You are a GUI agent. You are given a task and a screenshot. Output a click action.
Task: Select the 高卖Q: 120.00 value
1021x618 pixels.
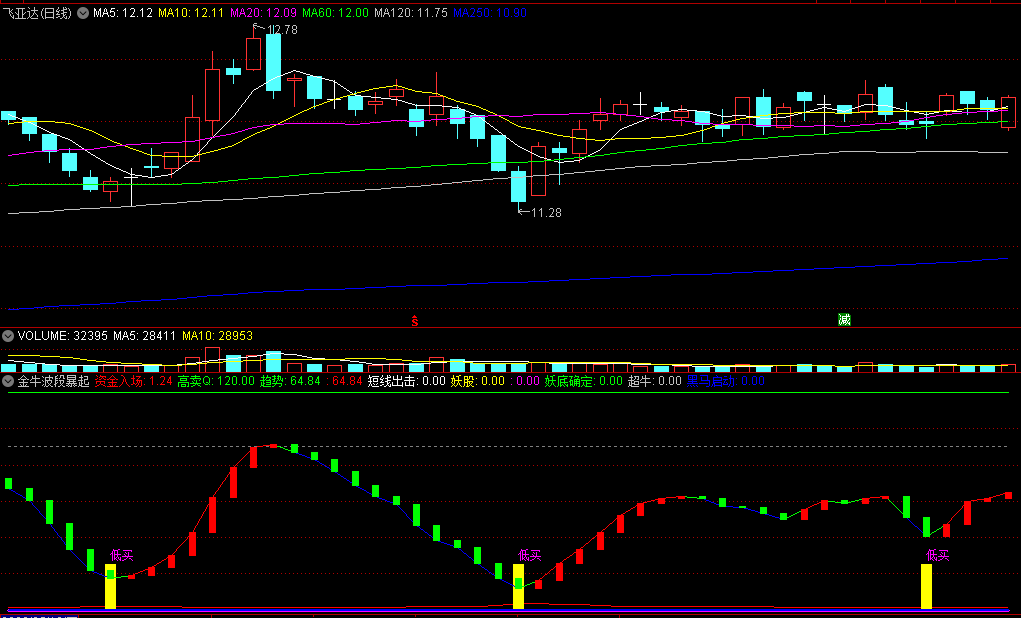click(x=216, y=381)
